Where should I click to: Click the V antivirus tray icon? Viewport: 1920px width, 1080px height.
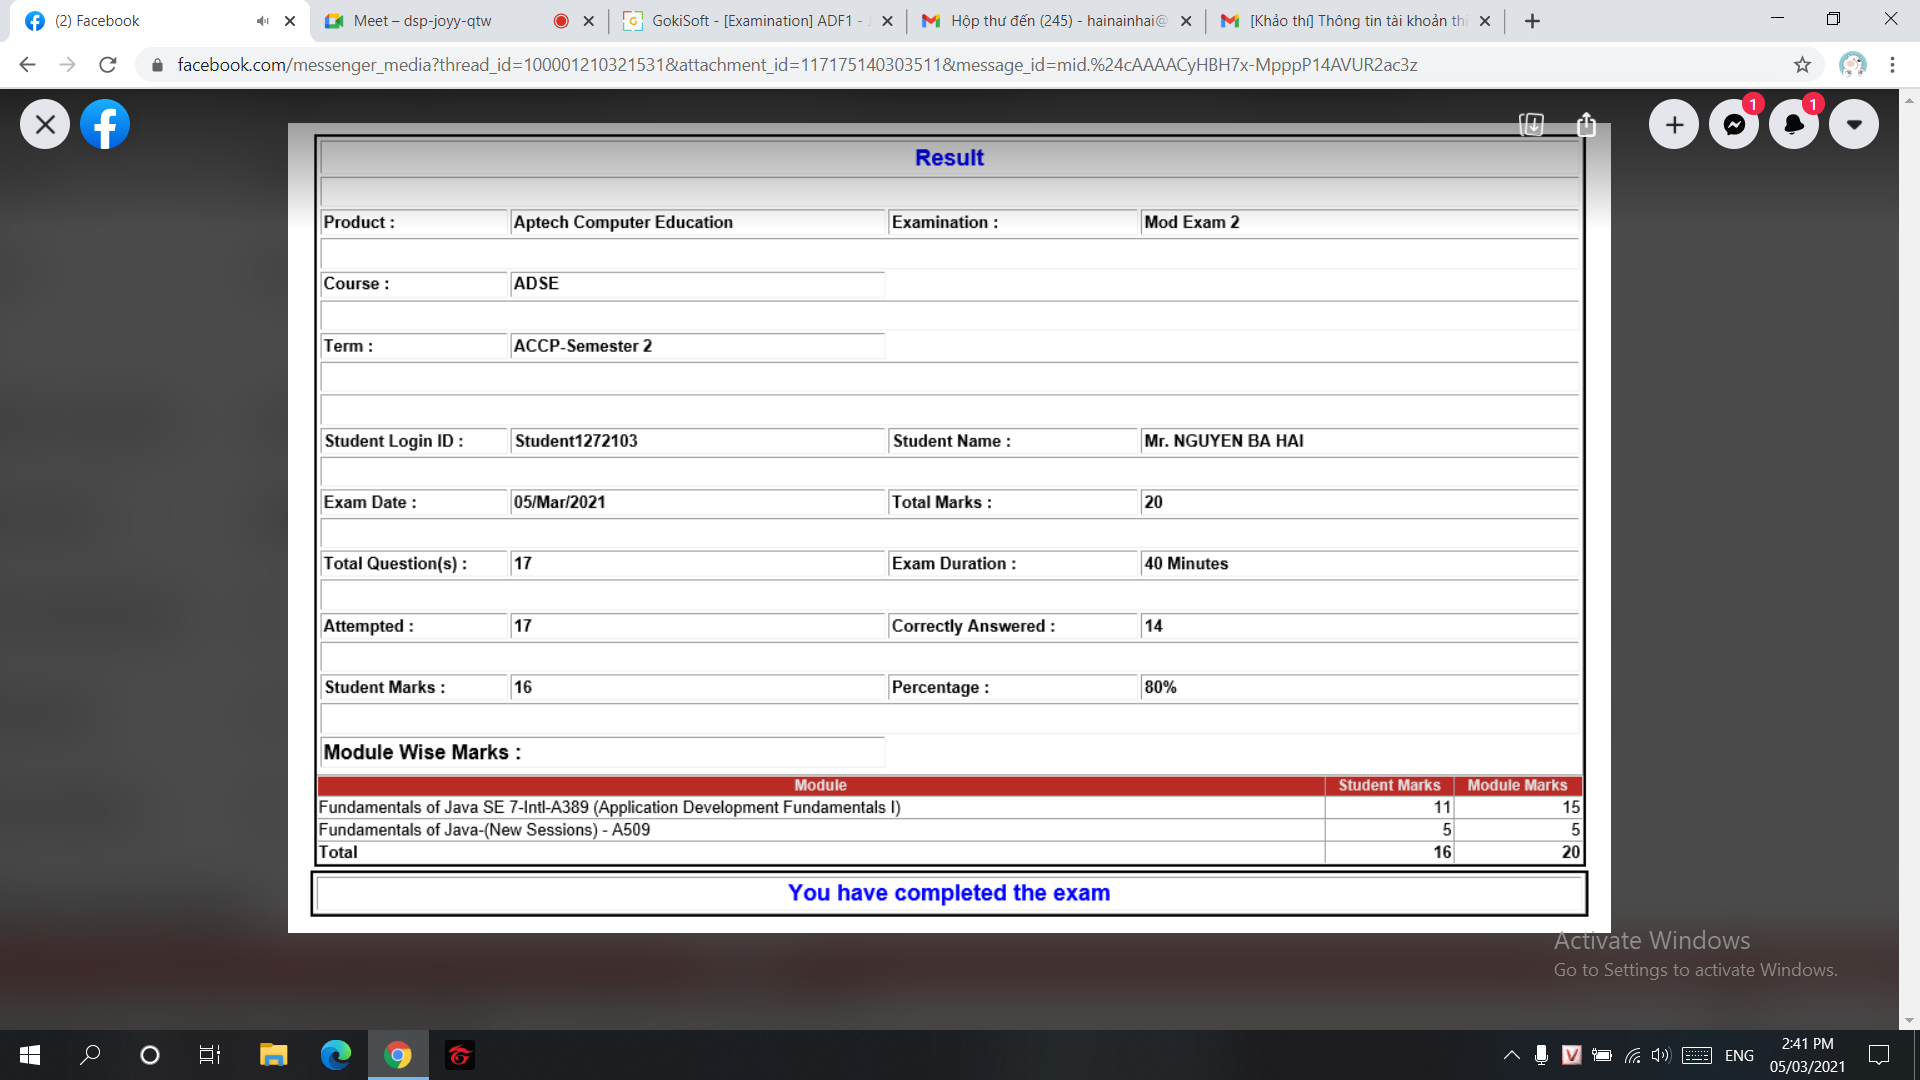tap(1571, 1055)
